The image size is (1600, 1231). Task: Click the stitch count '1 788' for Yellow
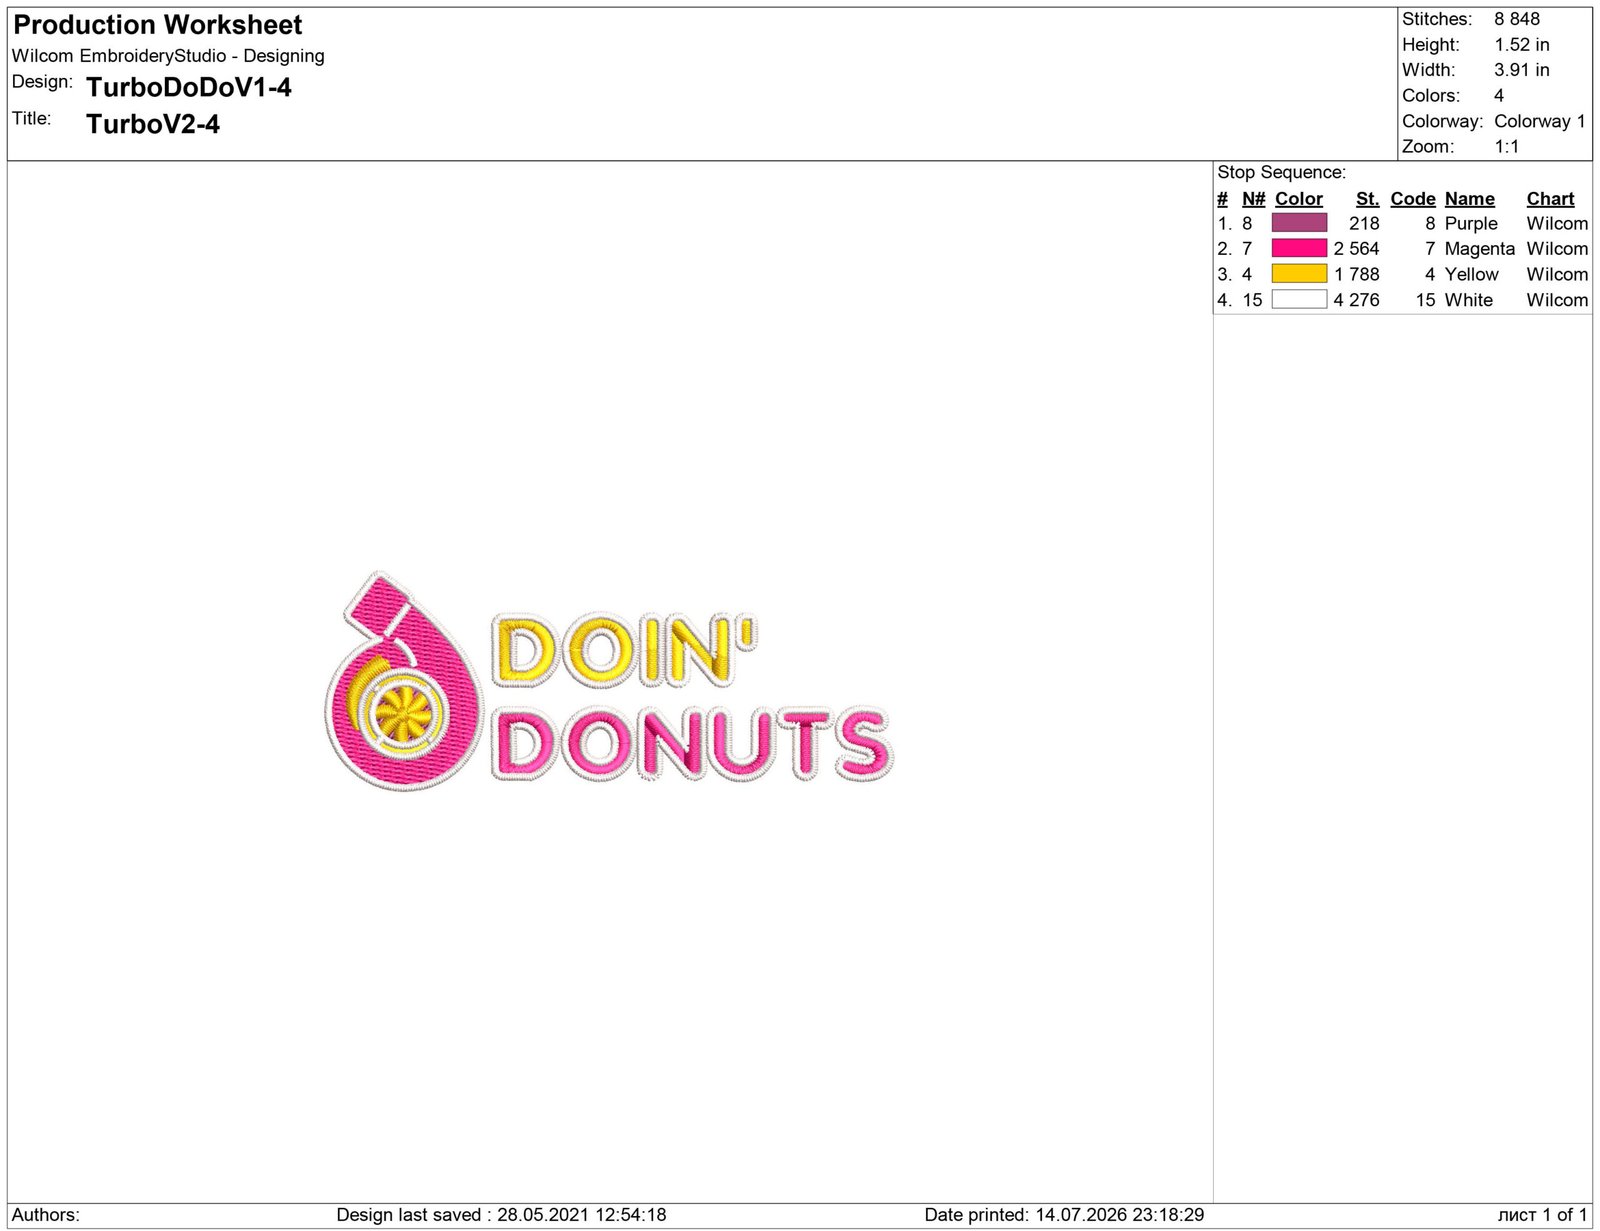coord(1356,274)
